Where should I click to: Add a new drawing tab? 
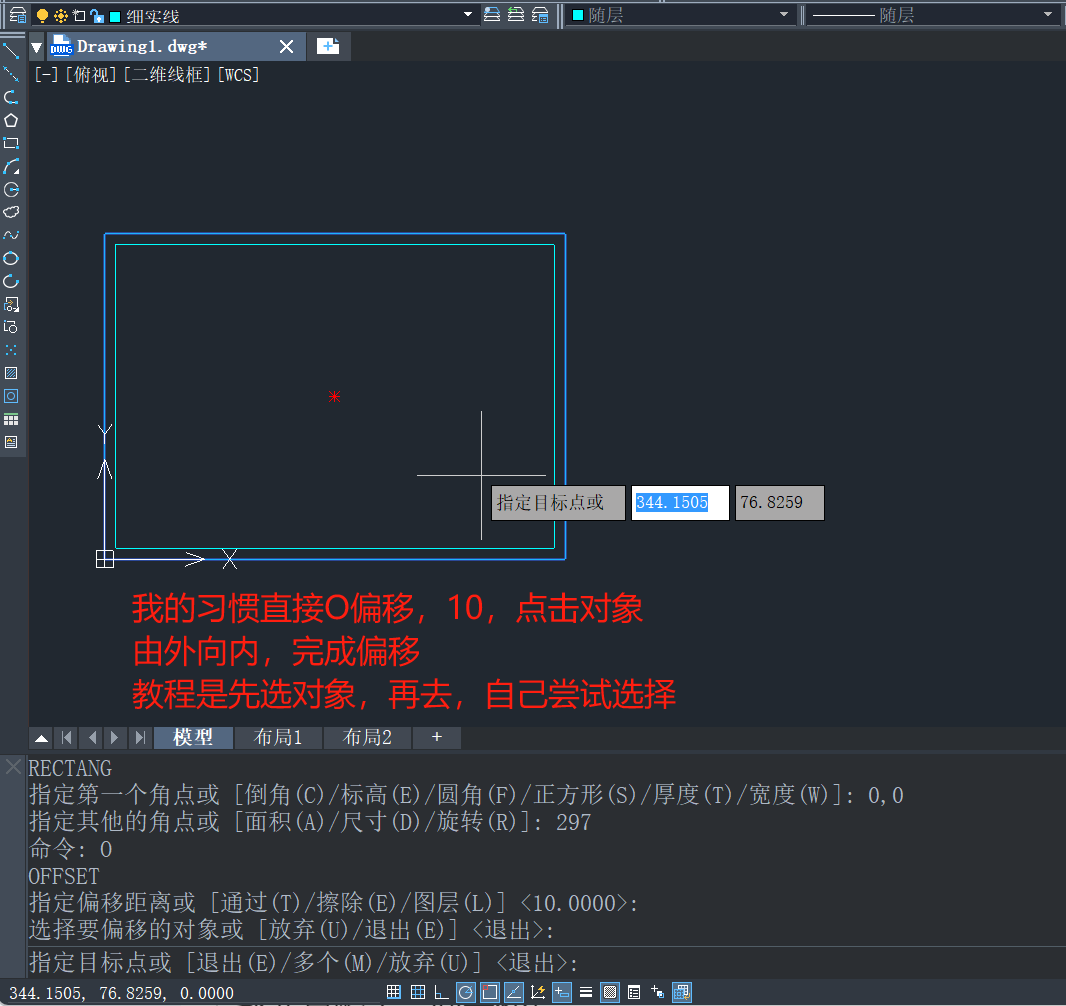coord(328,46)
